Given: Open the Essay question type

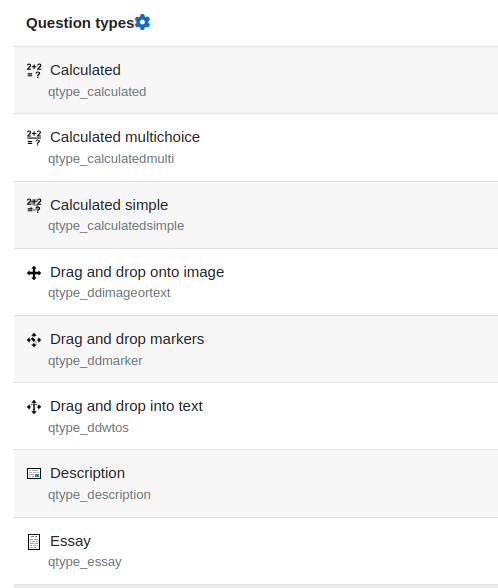Looking at the screenshot, I should pos(70,541).
